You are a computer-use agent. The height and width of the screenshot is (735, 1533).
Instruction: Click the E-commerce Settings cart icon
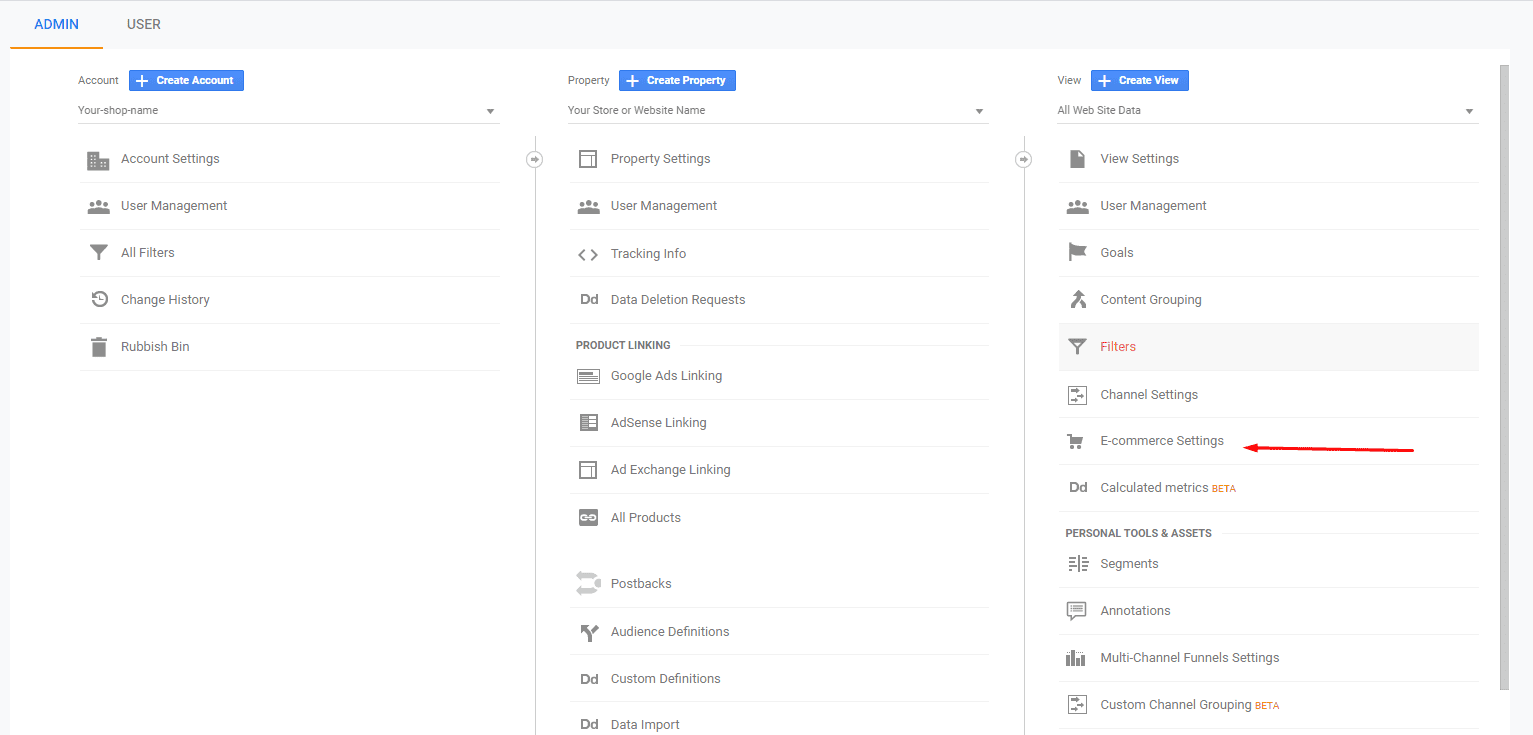1076,442
